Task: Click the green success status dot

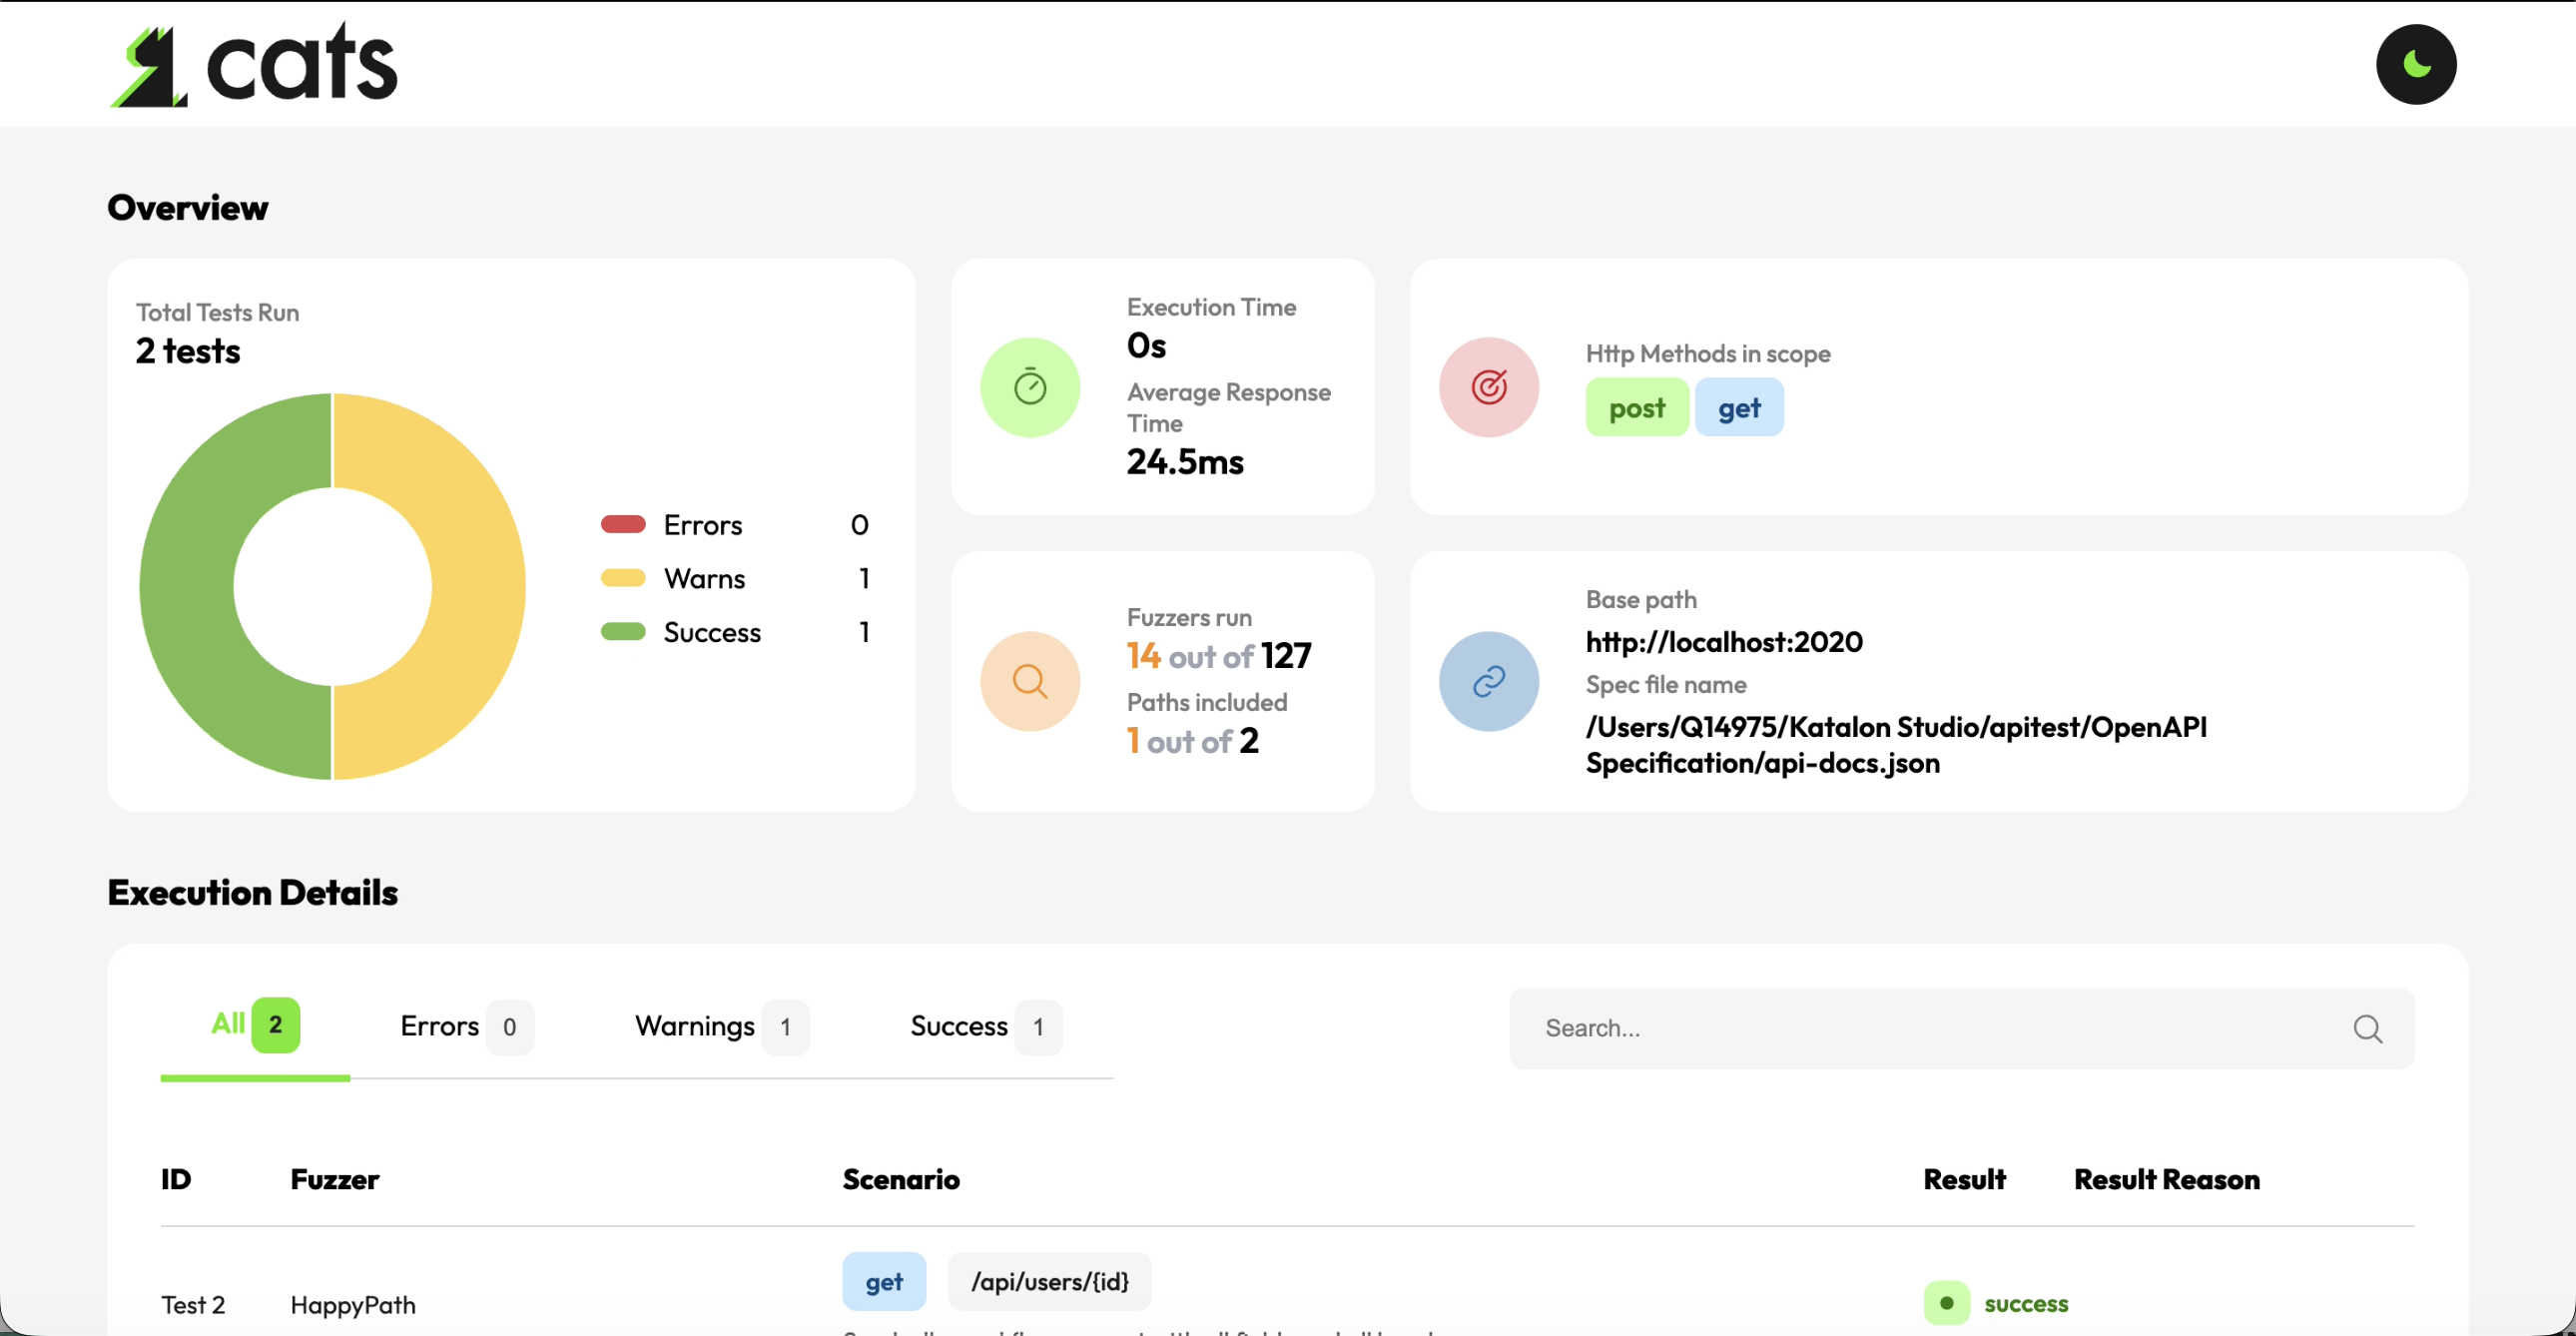Action: (1946, 1303)
